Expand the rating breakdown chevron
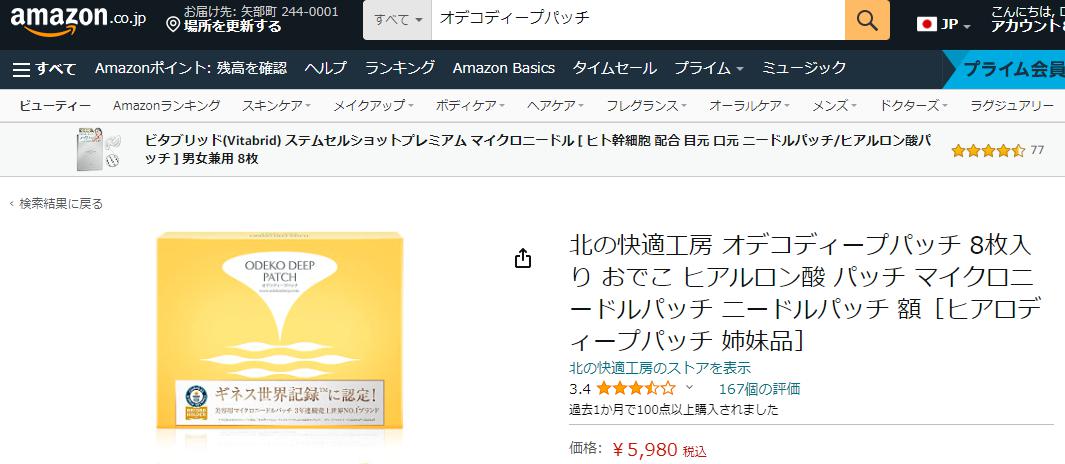This screenshot has height=464, width=1065. (x=689, y=388)
